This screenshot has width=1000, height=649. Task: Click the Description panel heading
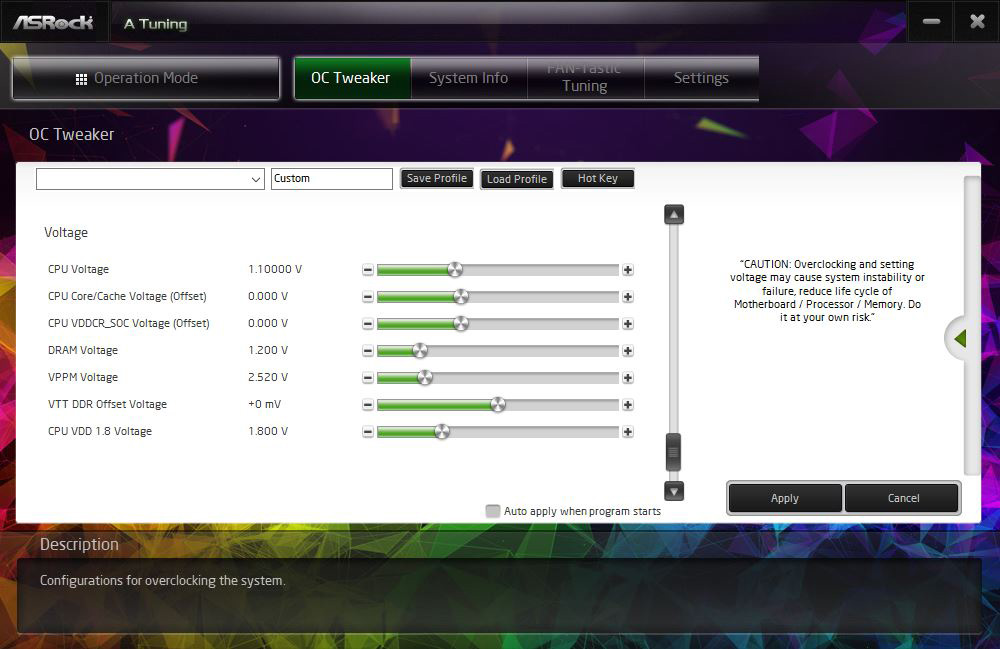point(79,544)
